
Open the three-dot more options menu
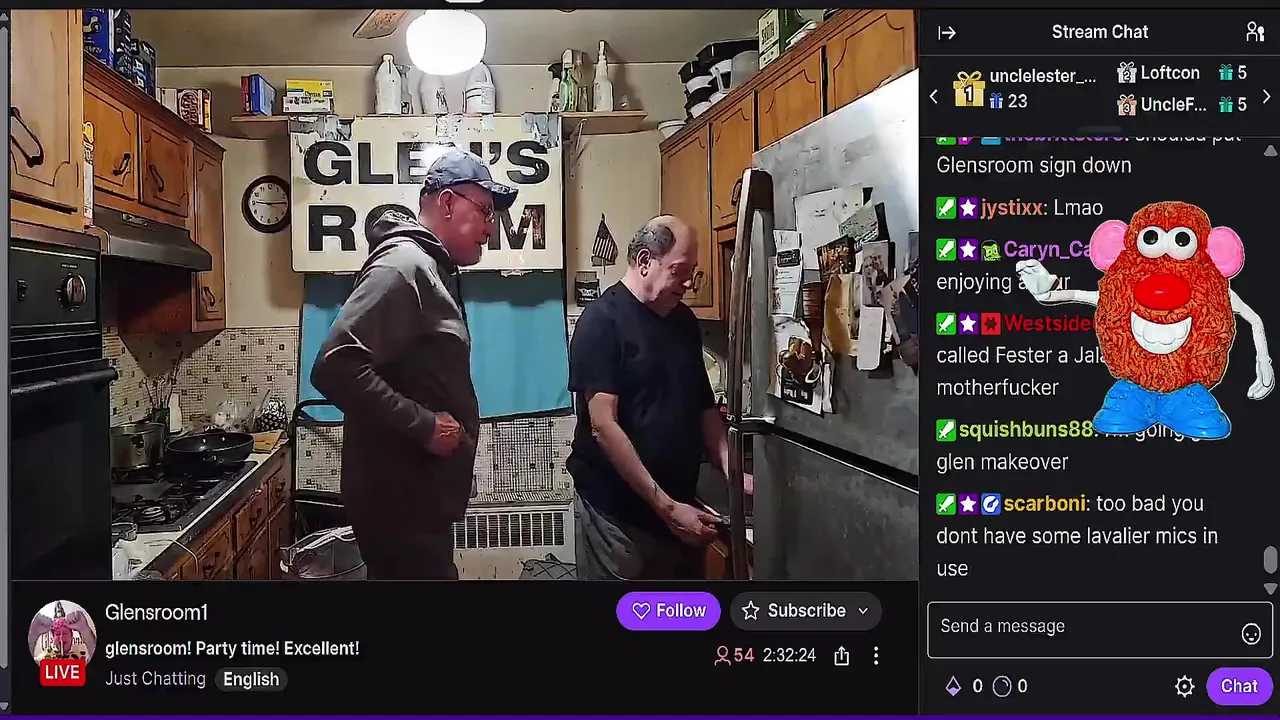876,656
